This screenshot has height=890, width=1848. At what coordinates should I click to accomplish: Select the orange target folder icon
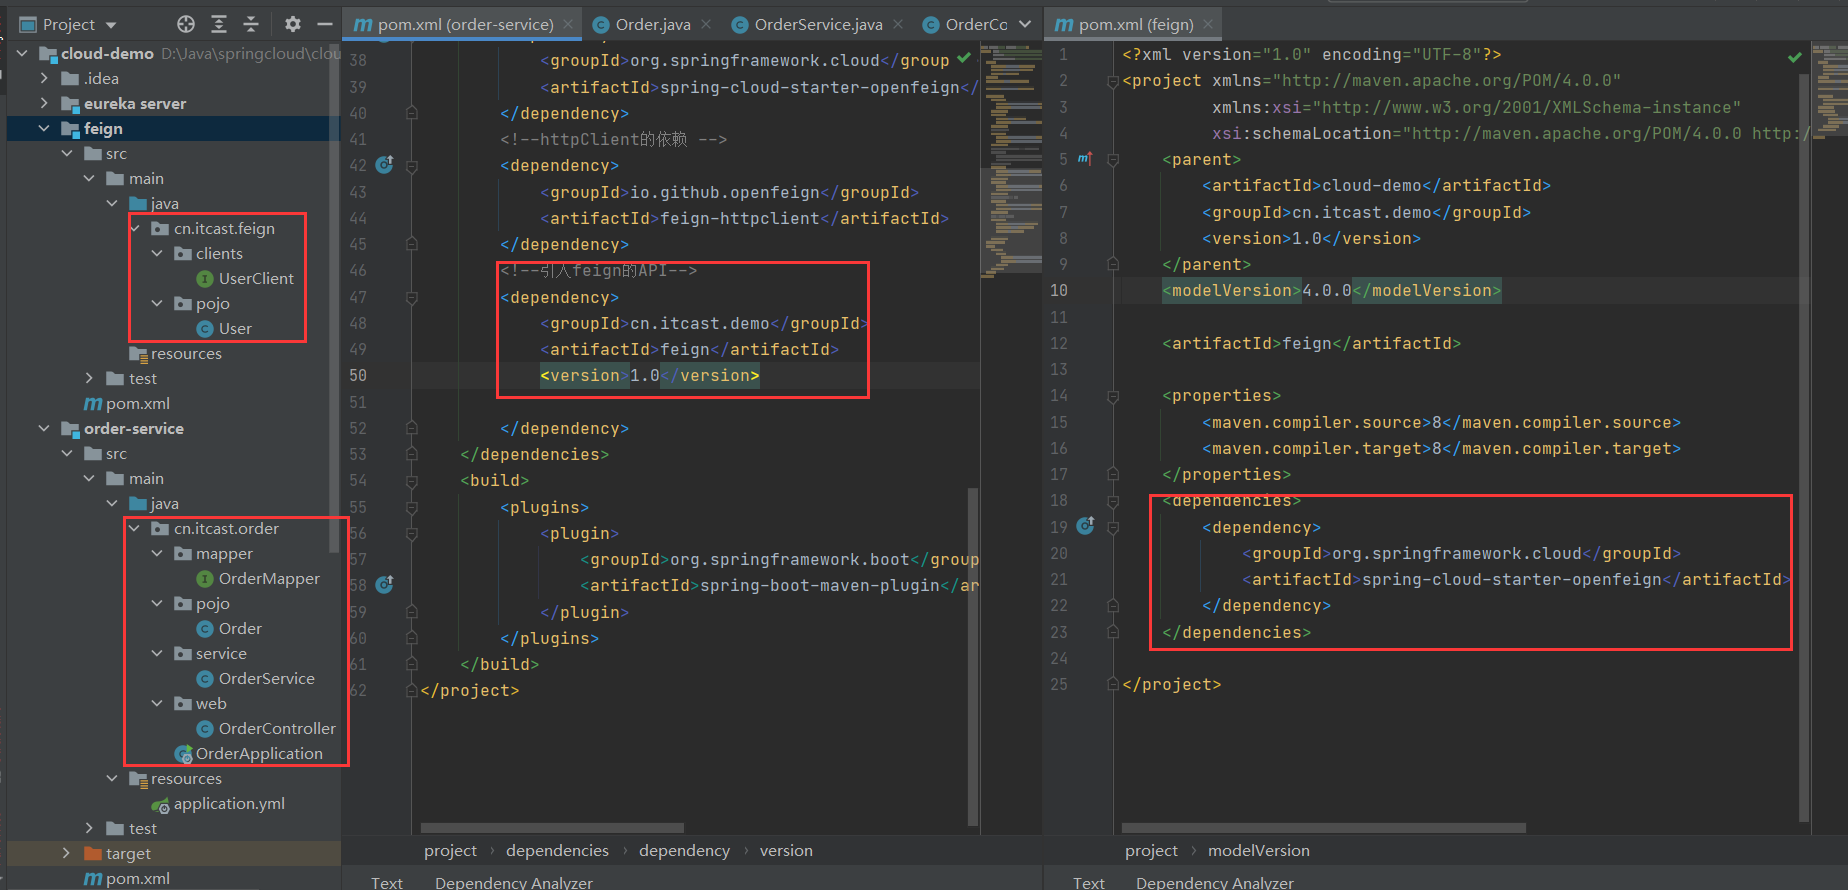pos(93,854)
